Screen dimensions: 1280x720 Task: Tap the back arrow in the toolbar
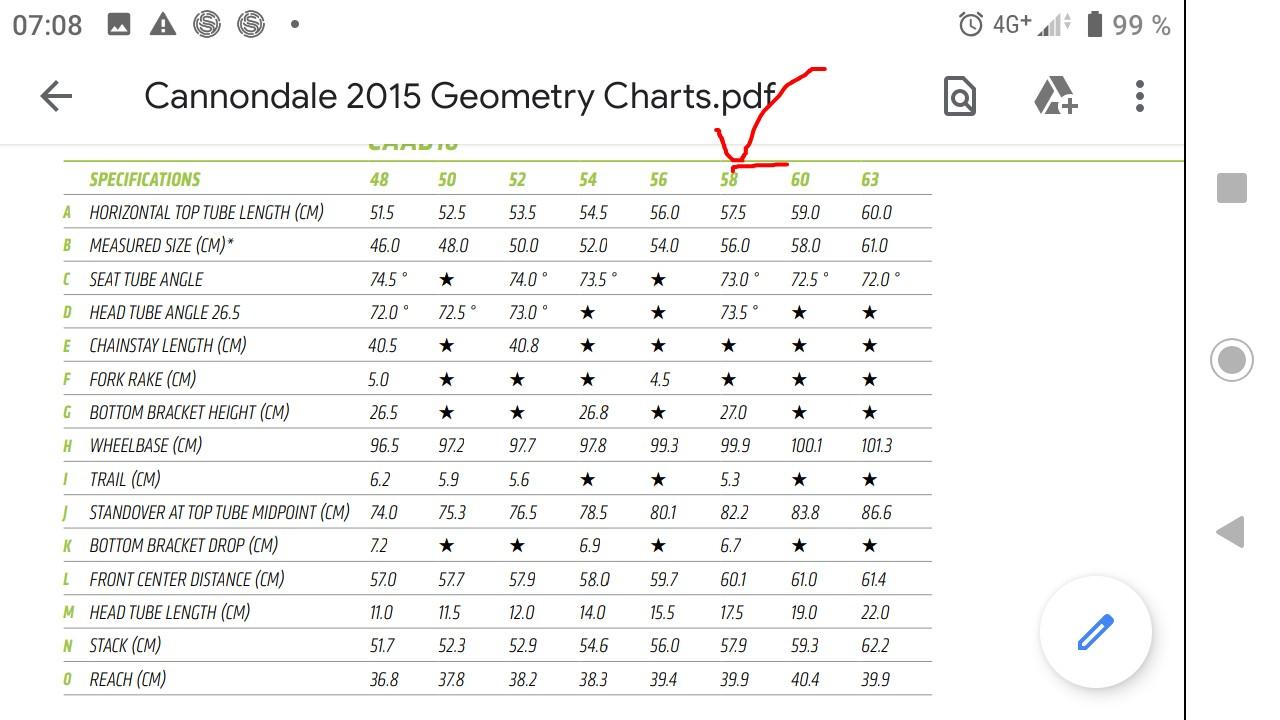[x=56, y=96]
